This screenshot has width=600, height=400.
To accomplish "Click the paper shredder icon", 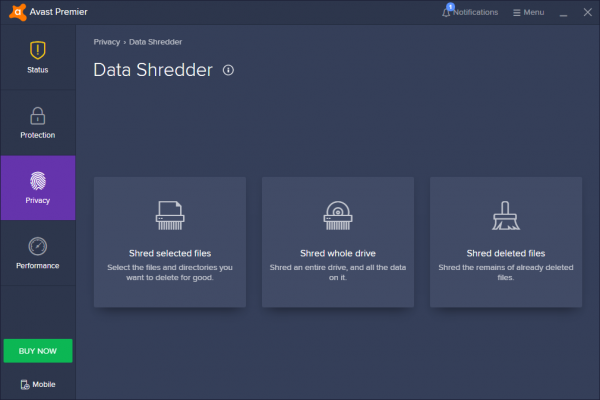I will coord(170,216).
